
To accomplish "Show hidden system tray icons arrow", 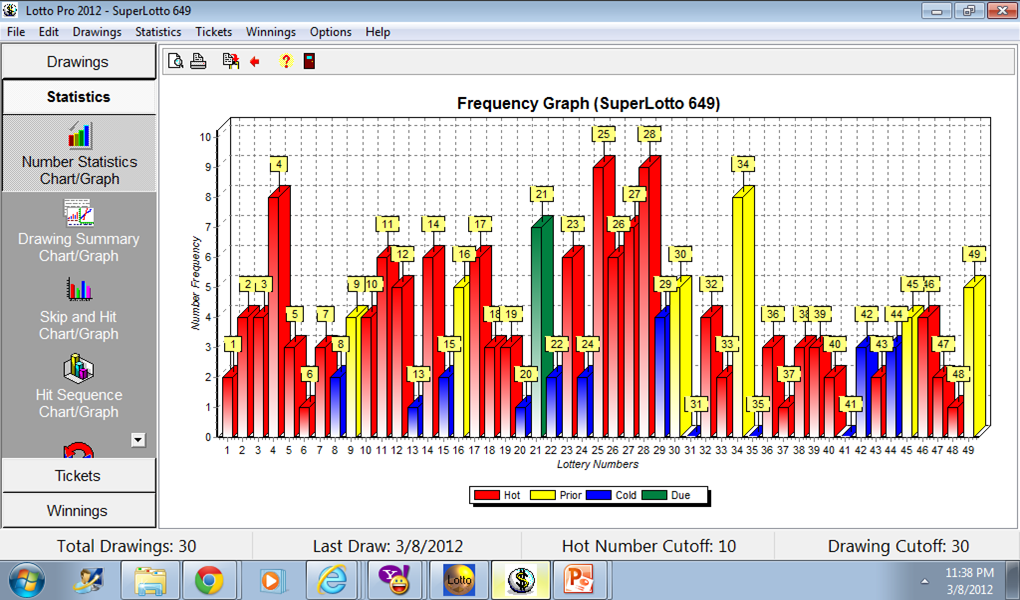I will (x=924, y=581).
